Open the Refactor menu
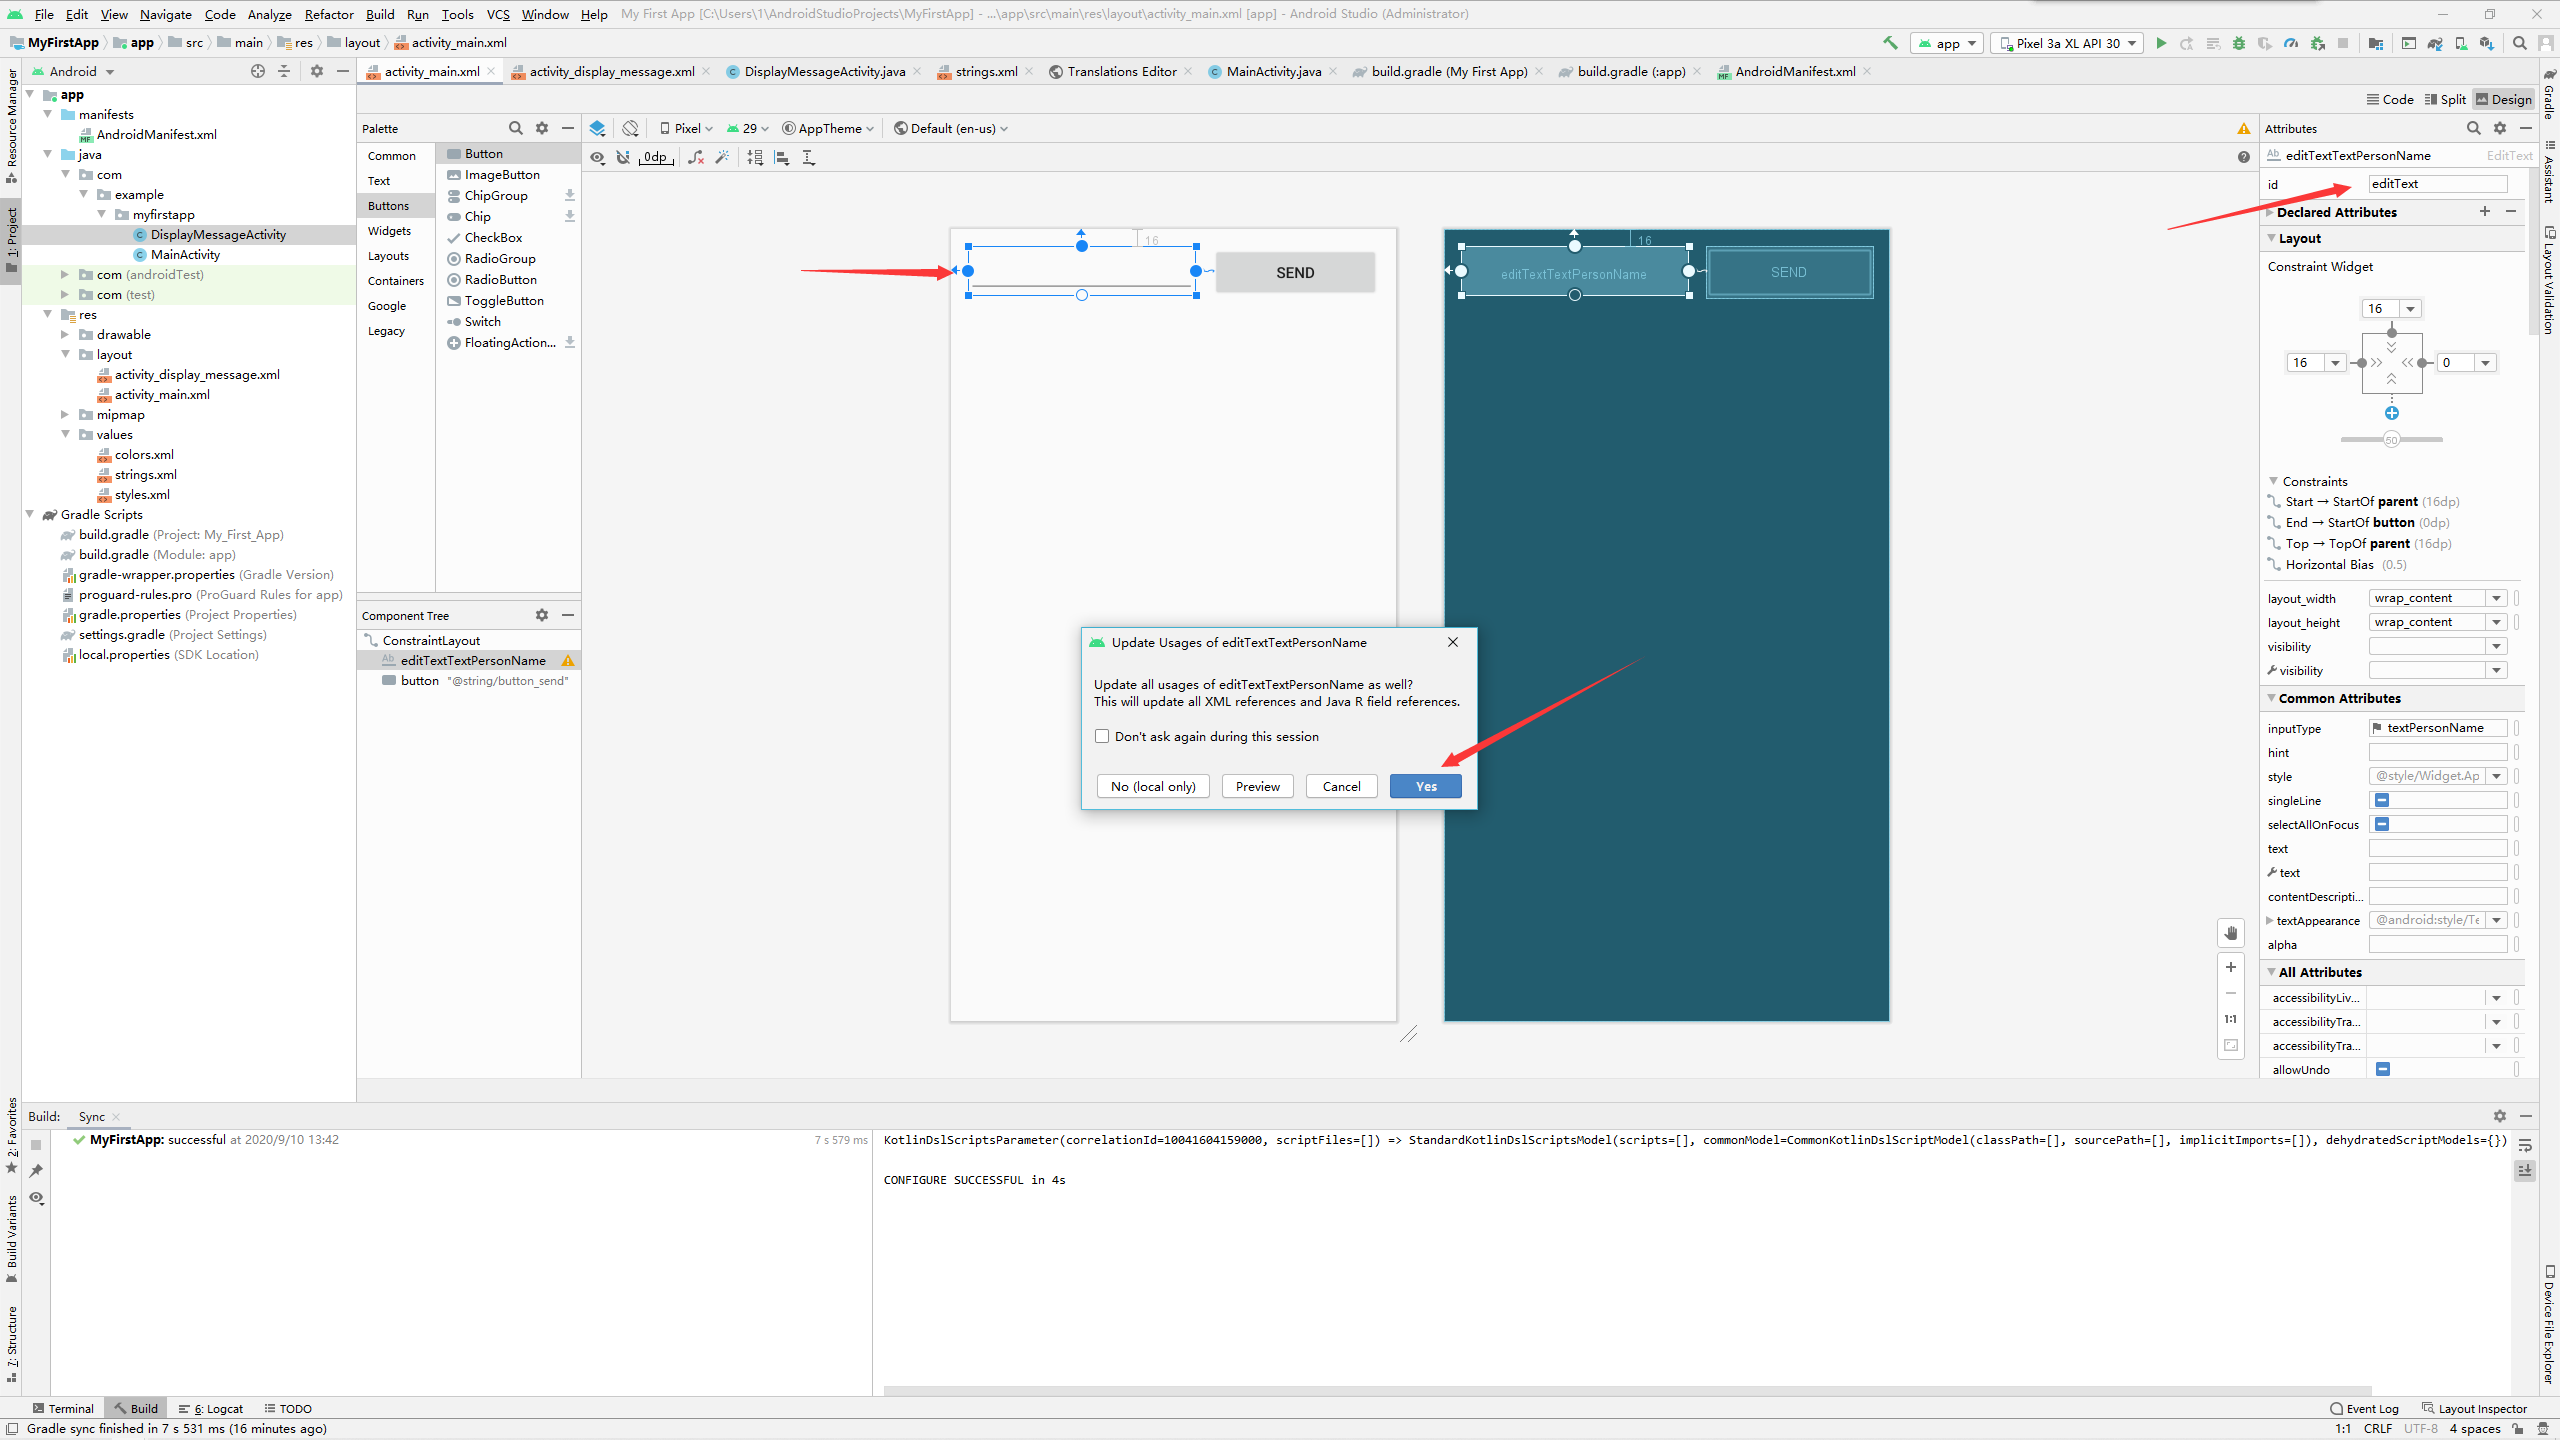The height and width of the screenshot is (1440, 2560). click(329, 14)
